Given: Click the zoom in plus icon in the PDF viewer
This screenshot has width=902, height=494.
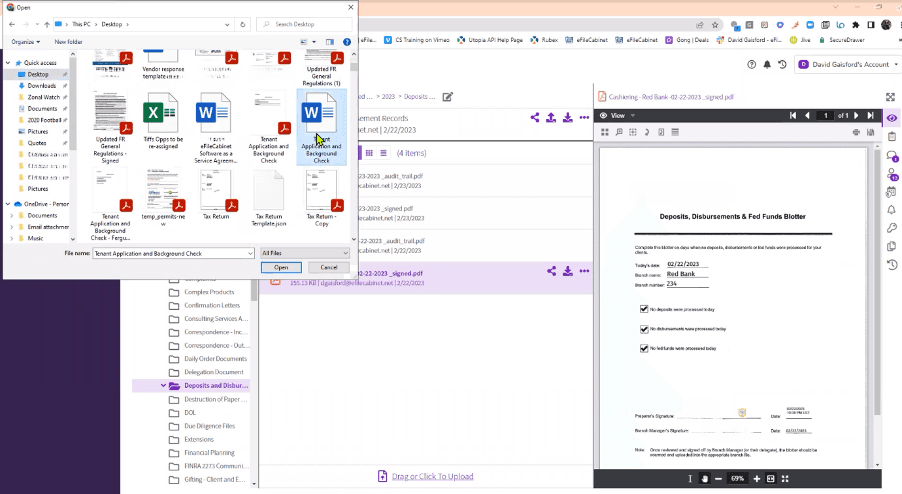Looking at the screenshot, I should (756, 479).
